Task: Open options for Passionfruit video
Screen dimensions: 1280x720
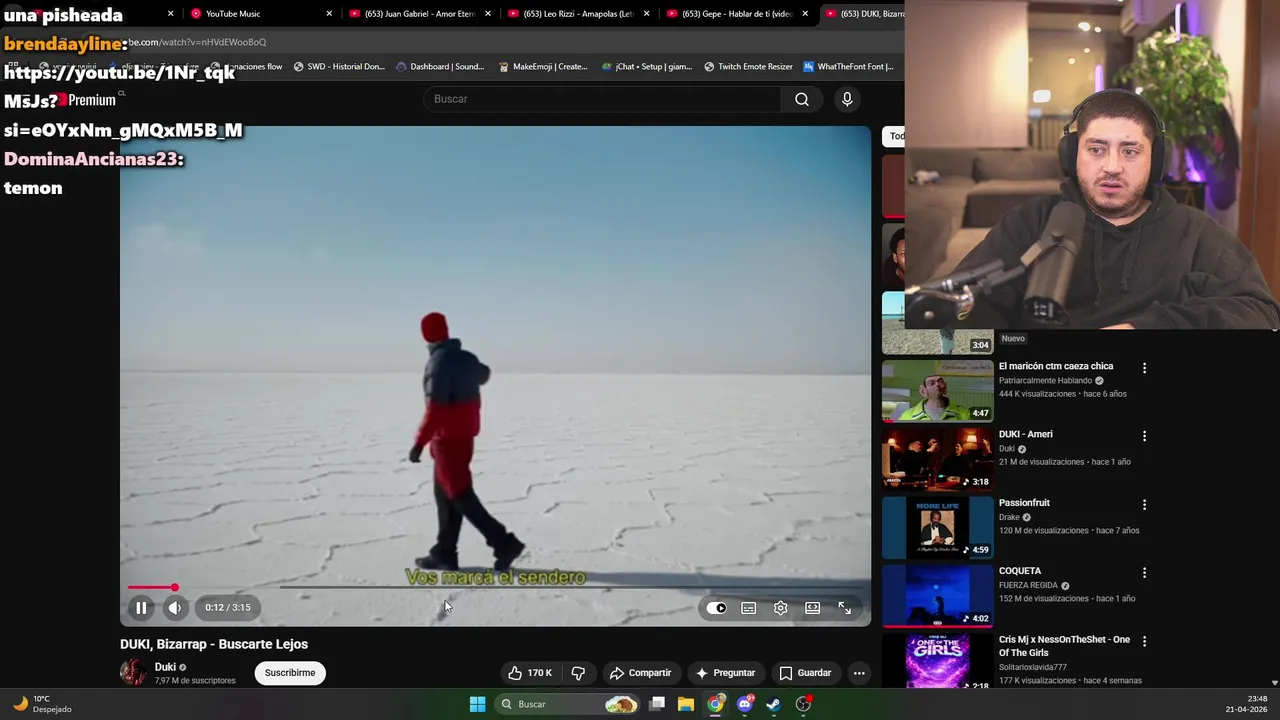Action: pyautogui.click(x=1144, y=505)
